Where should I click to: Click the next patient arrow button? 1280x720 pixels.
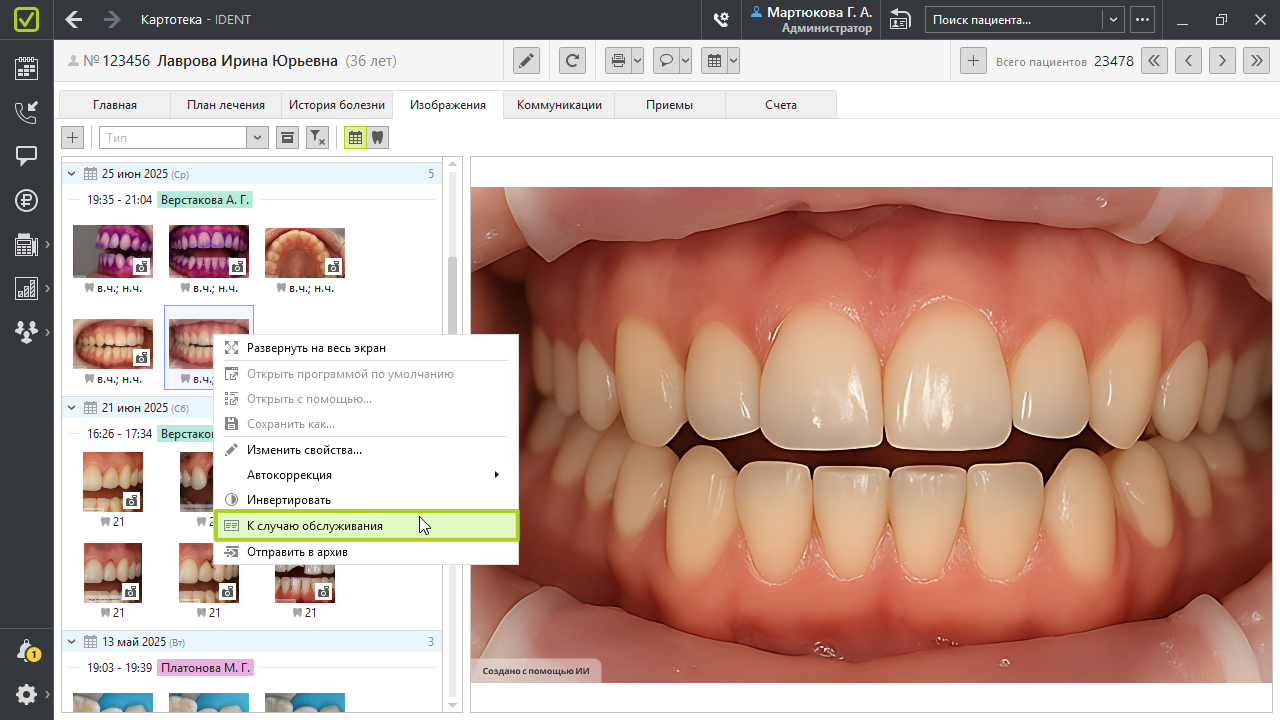click(x=1222, y=61)
